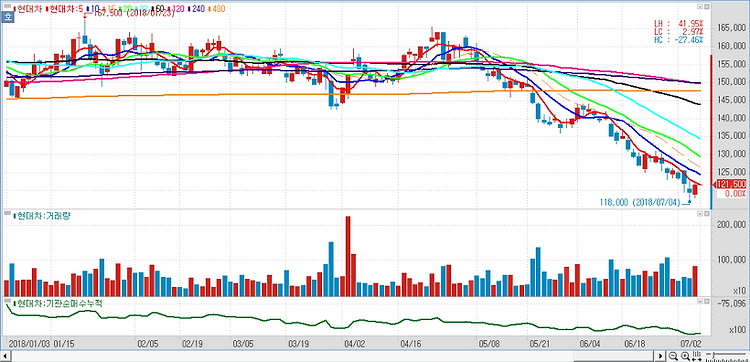Minimize the 기관순매수누적 indicator pane
Screen dimensions: 750x362
700,302
